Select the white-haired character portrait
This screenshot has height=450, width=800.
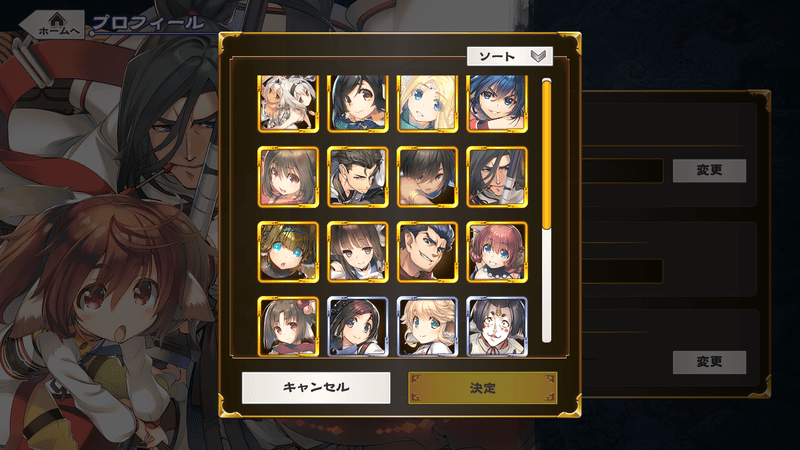point(288,104)
